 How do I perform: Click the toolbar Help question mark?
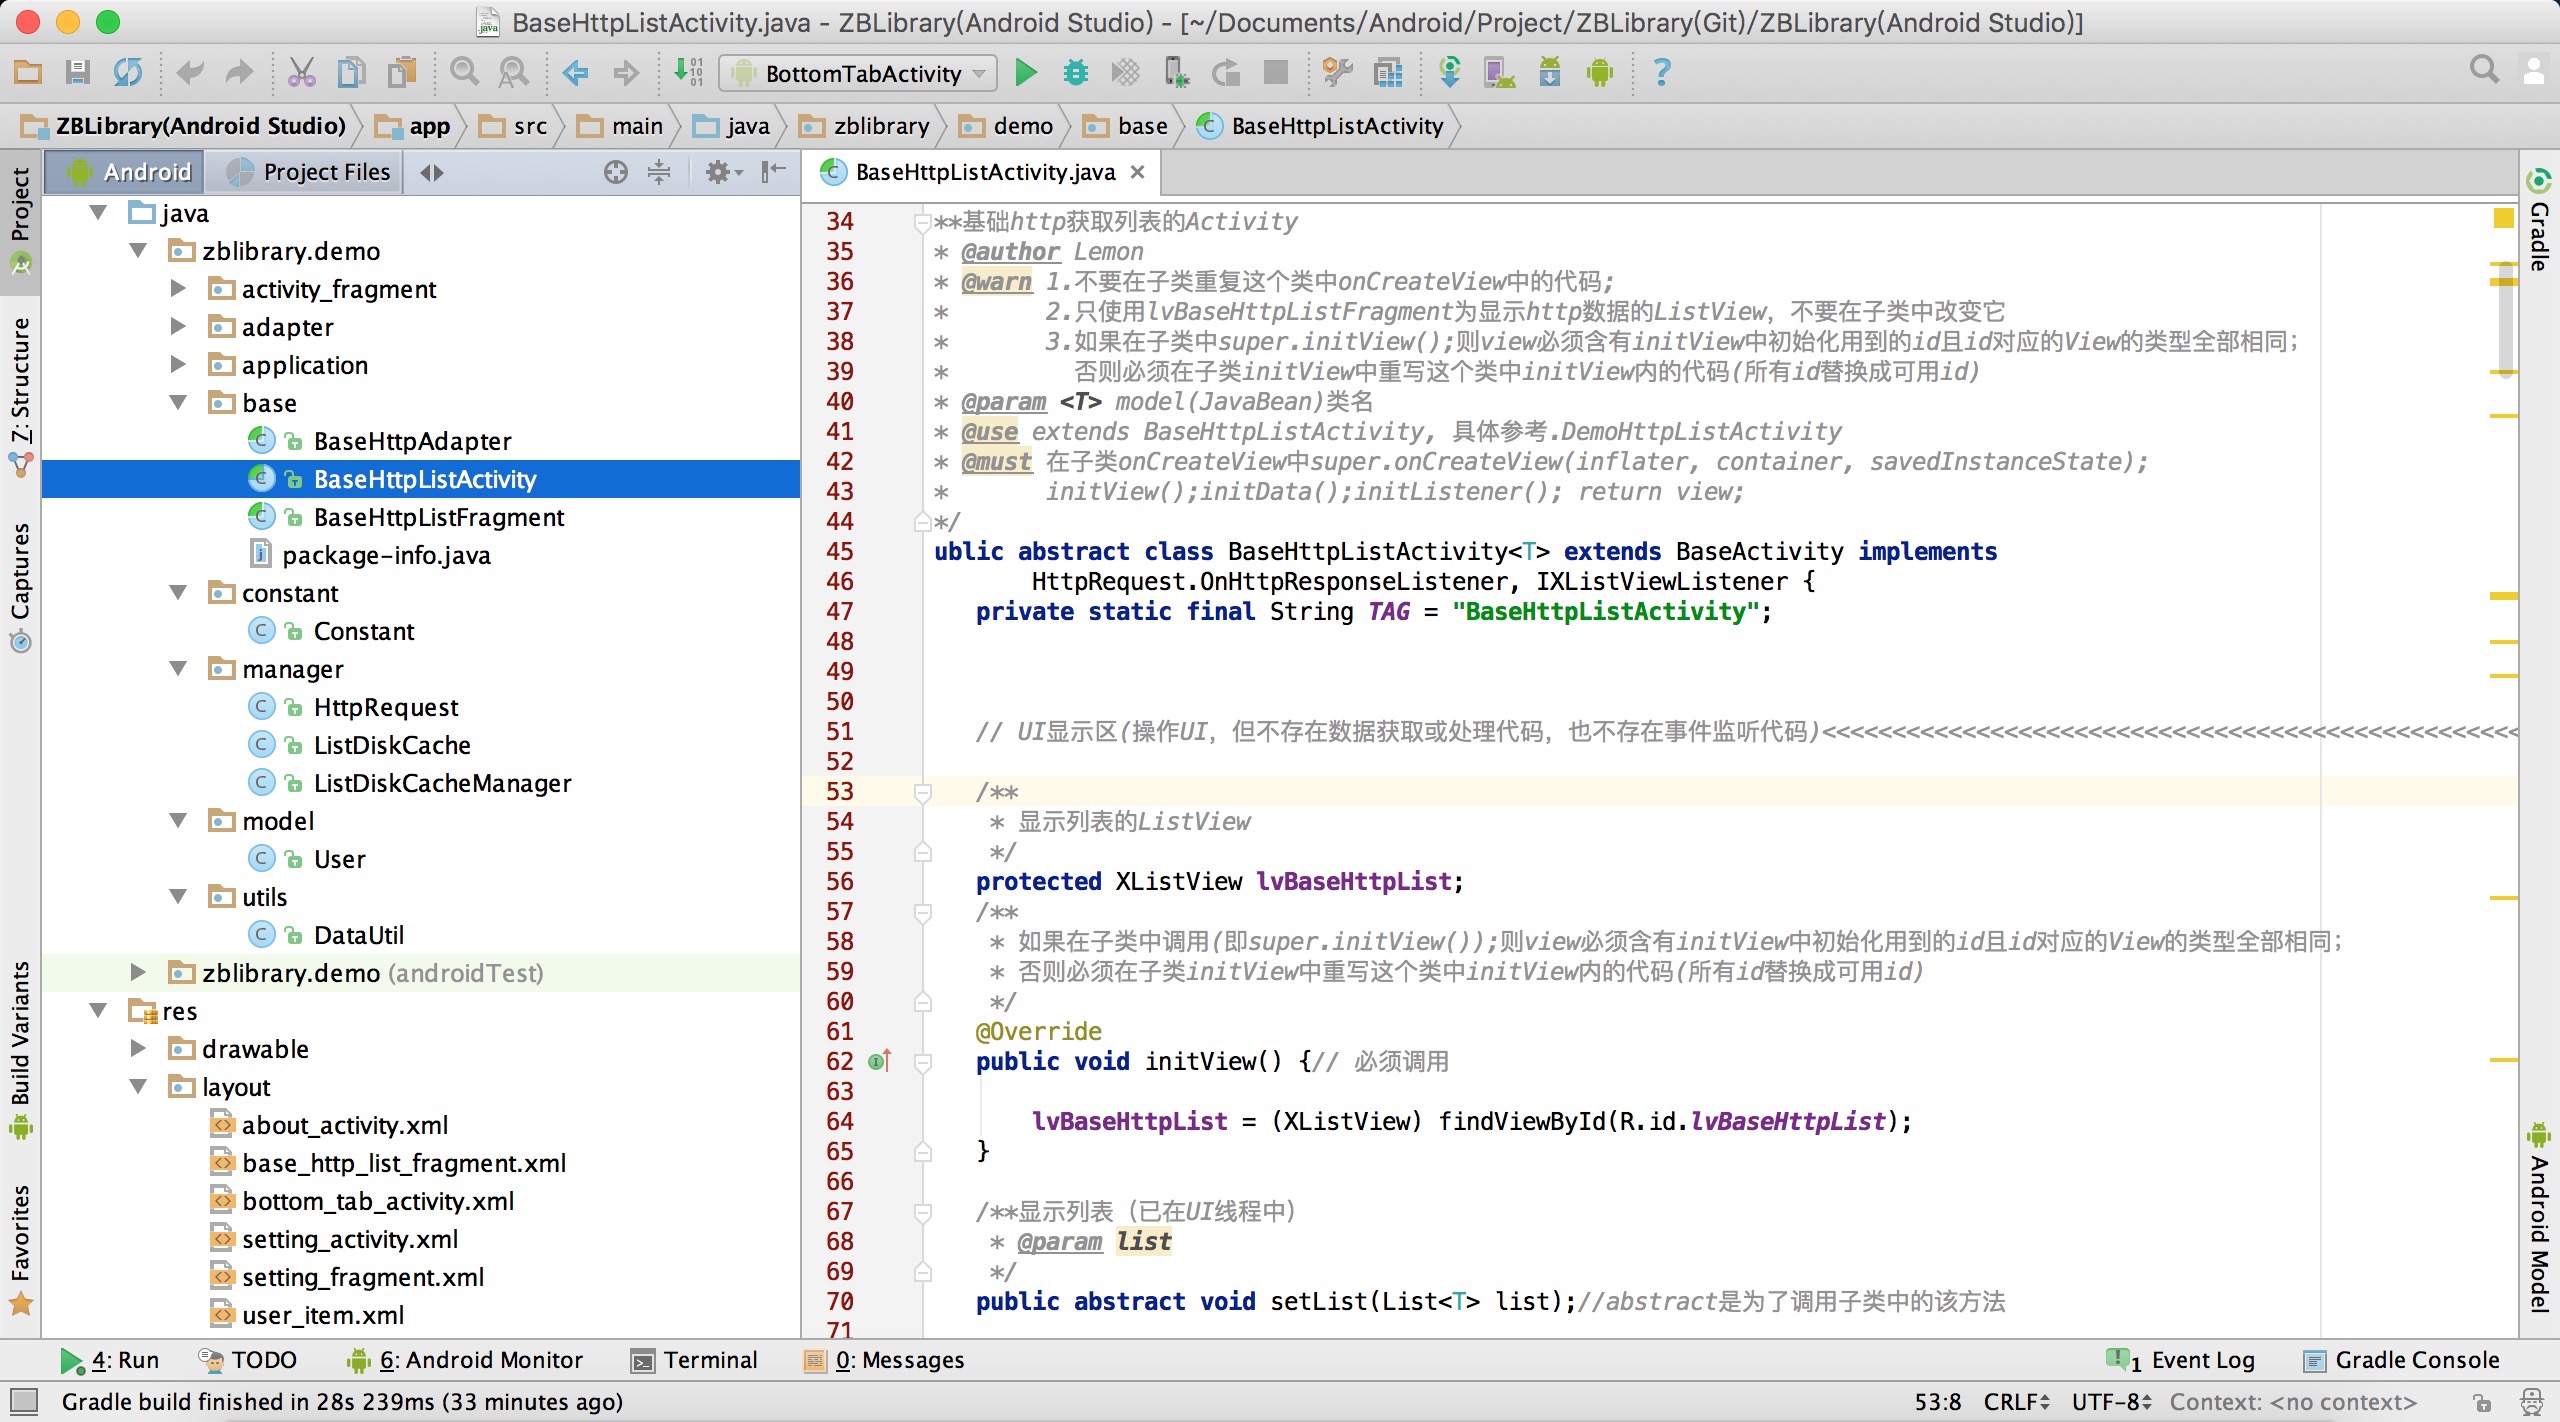coord(1661,72)
